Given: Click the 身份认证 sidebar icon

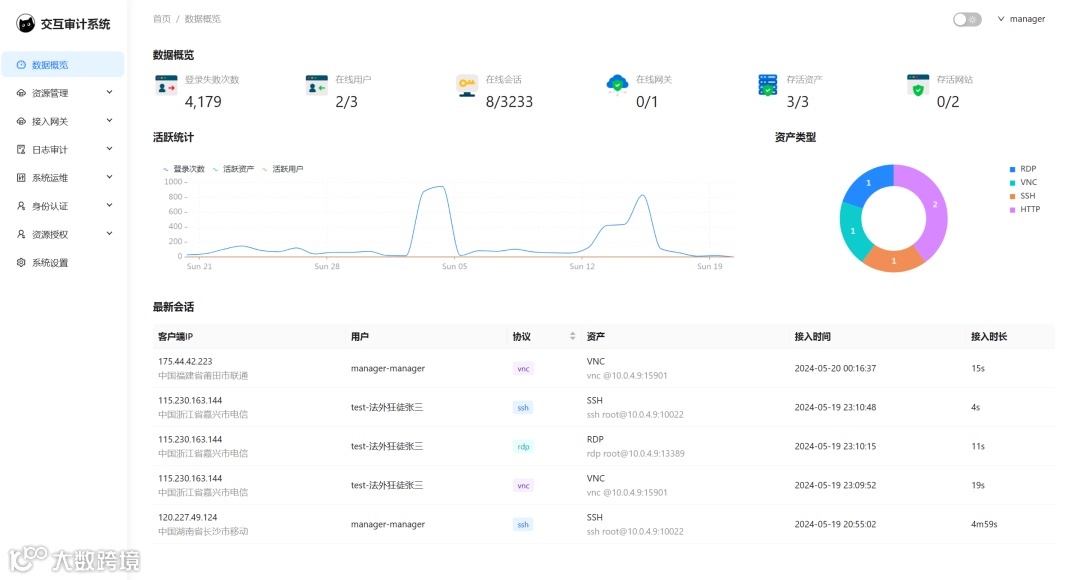Looking at the screenshot, I should tap(21, 206).
